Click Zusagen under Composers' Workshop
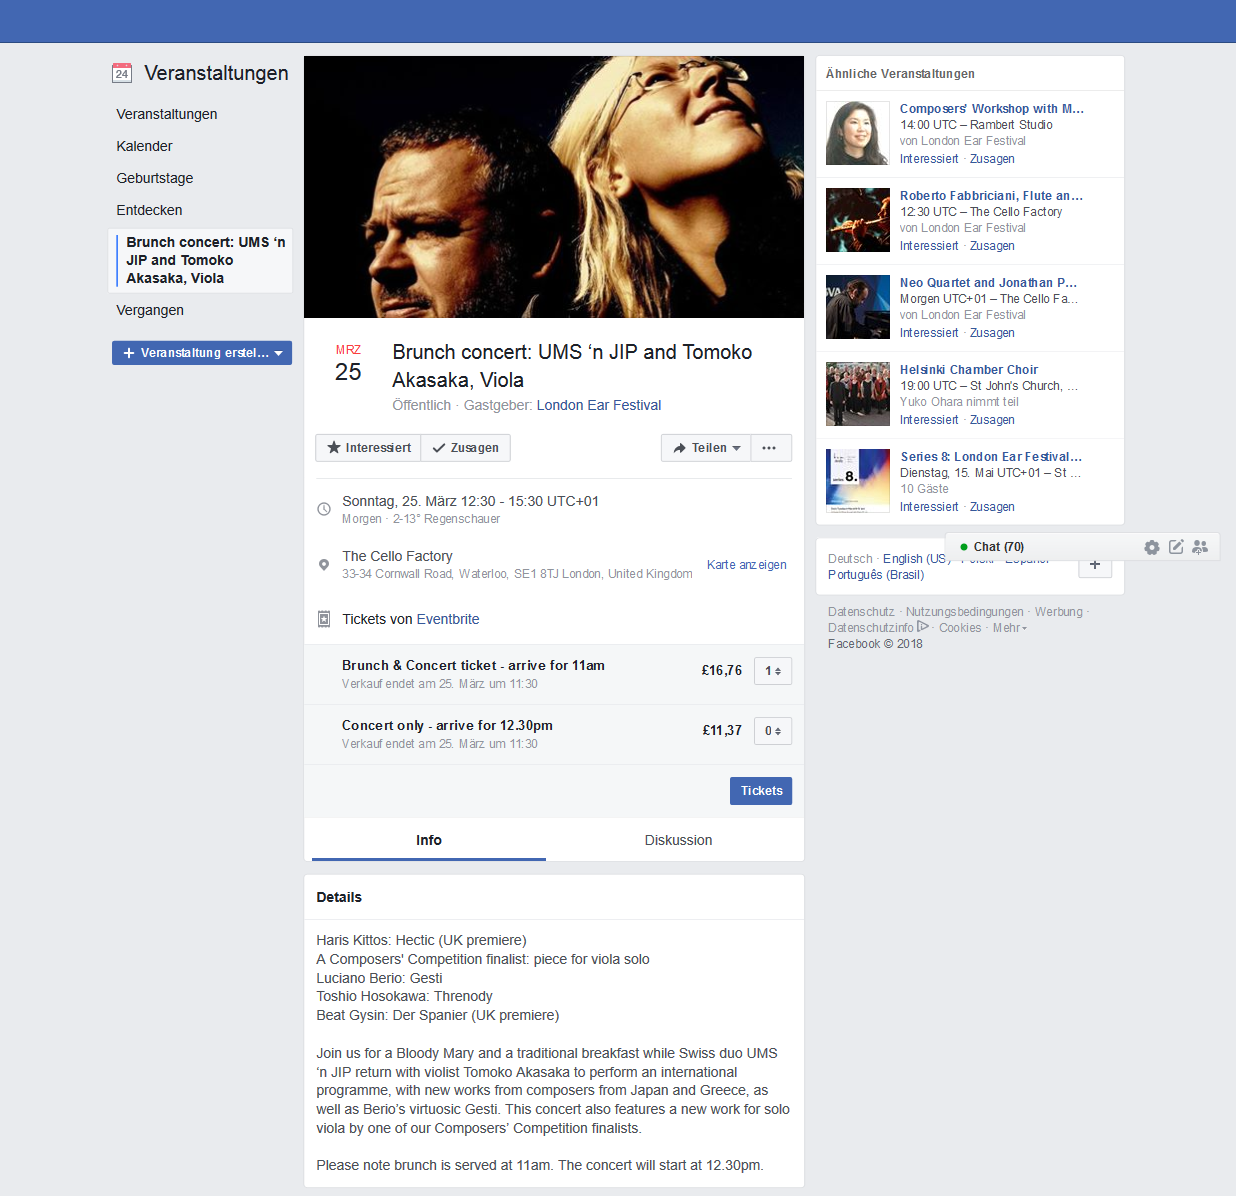Screen dimensions: 1236x1196 (992, 159)
